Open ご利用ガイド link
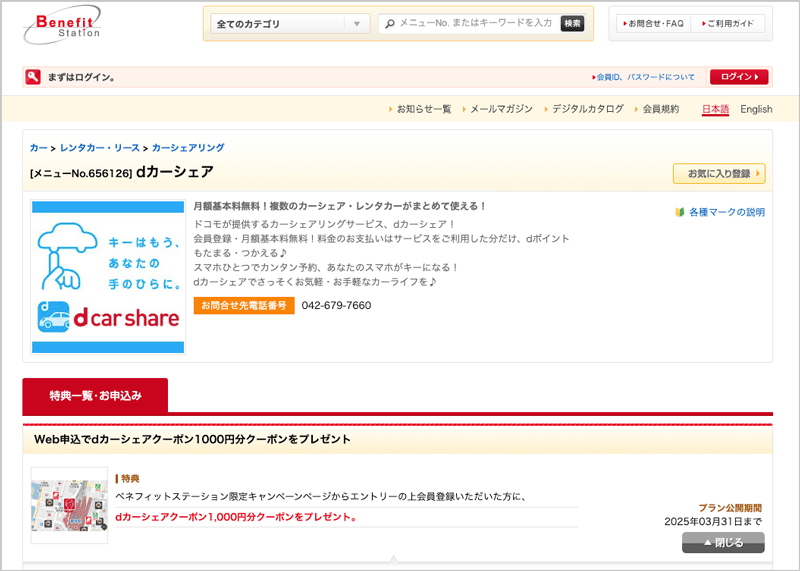 pyautogui.click(x=728, y=23)
